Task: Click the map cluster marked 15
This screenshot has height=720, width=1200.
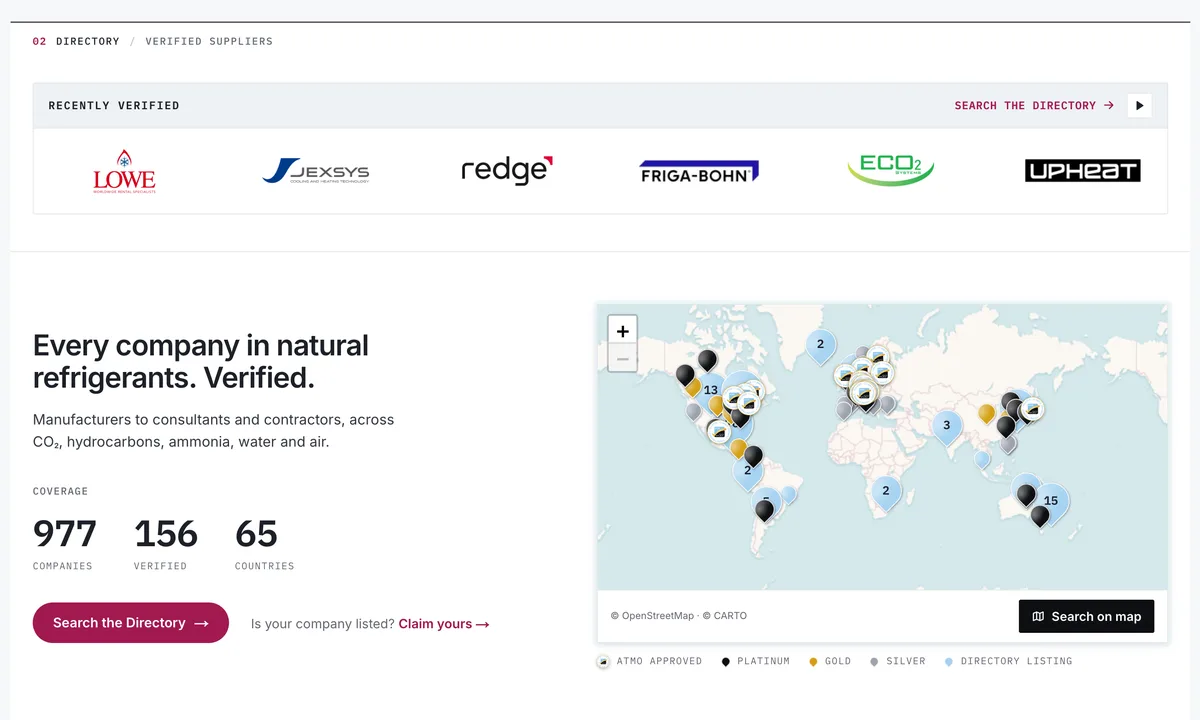Action: pos(1051,503)
